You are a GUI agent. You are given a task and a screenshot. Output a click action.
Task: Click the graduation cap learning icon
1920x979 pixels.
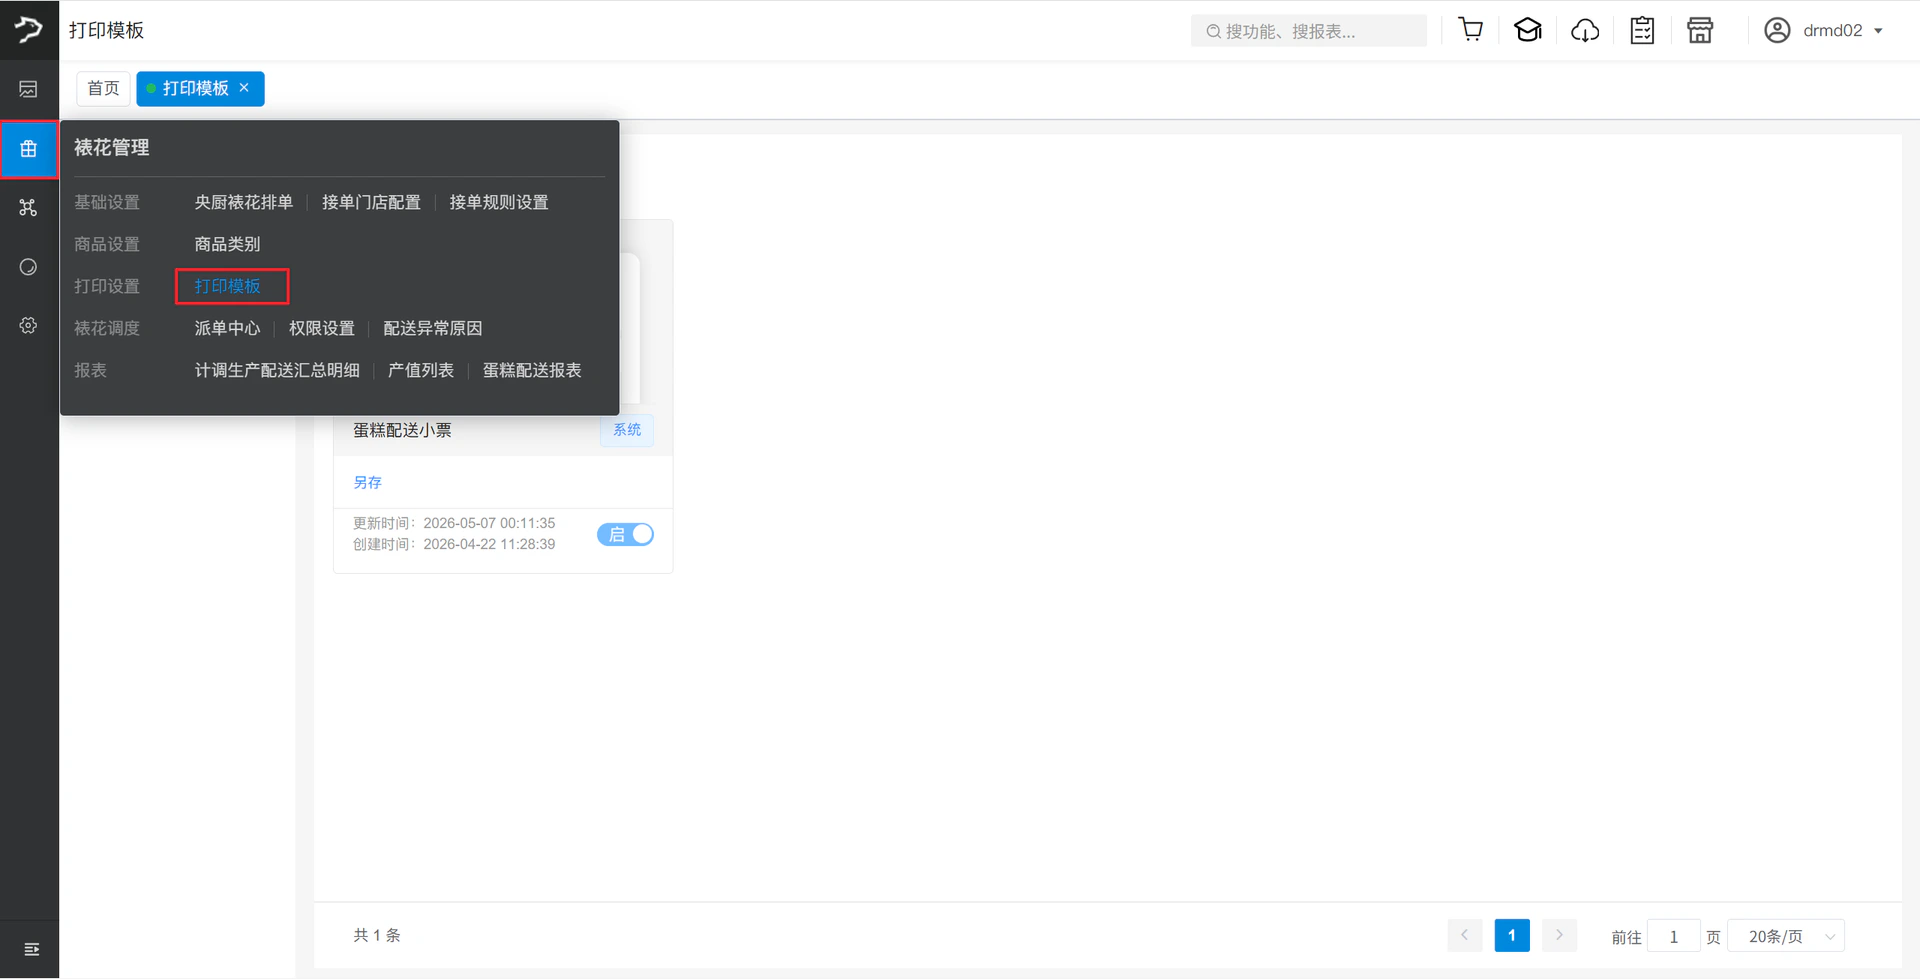[1528, 30]
